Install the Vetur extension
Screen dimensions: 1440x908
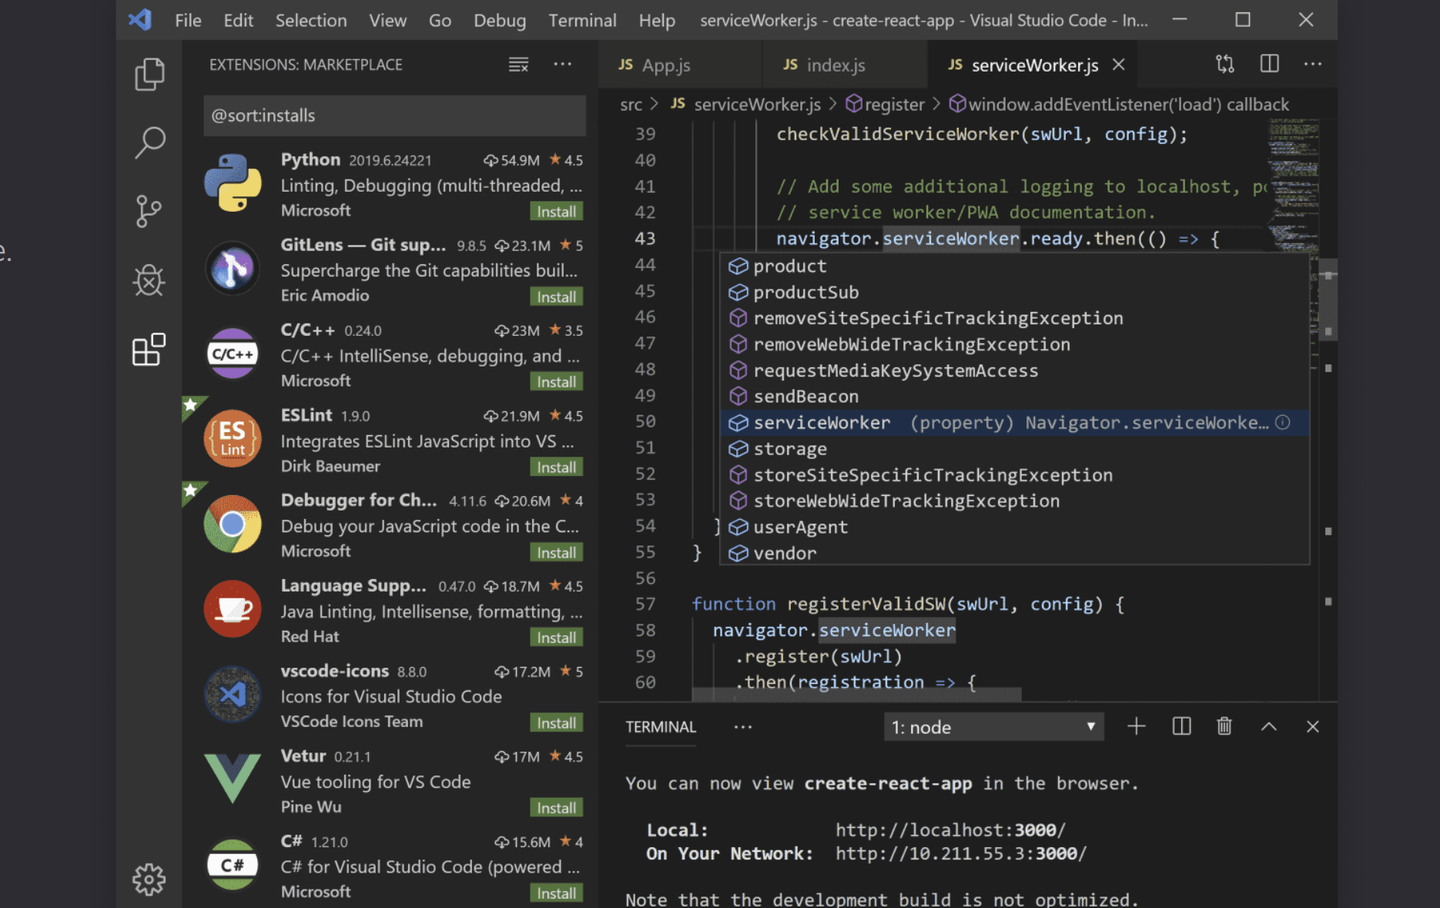(556, 807)
